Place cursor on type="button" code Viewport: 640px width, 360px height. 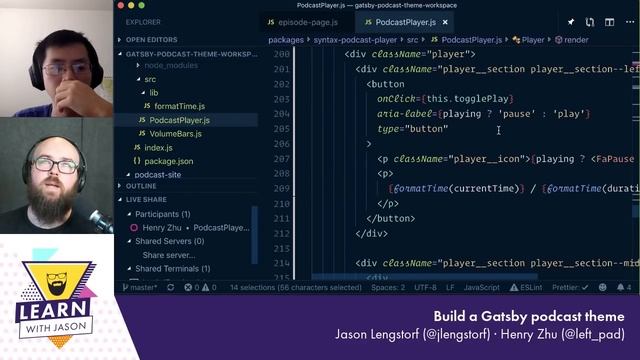click(x=413, y=129)
